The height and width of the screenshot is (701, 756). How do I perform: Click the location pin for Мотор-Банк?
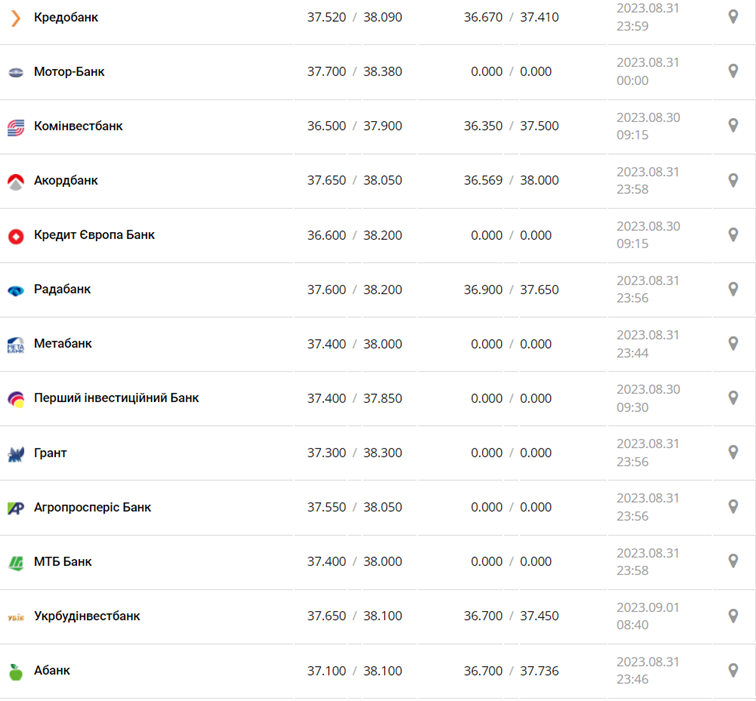[x=732, y=72]
